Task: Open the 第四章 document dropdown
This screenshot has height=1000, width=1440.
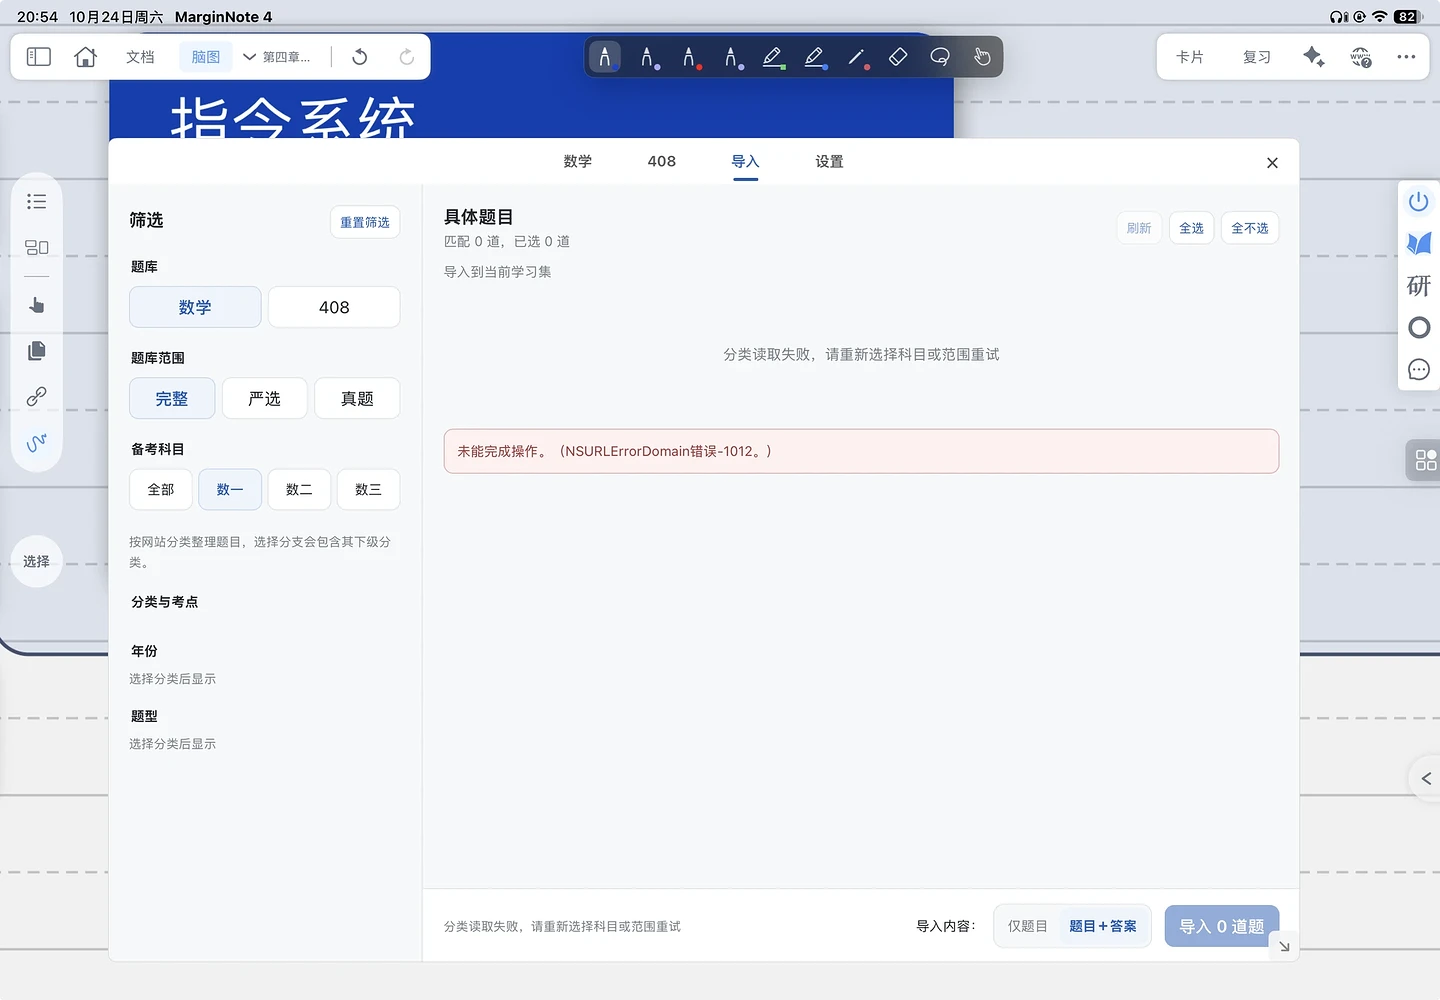Action: [277, 57]
